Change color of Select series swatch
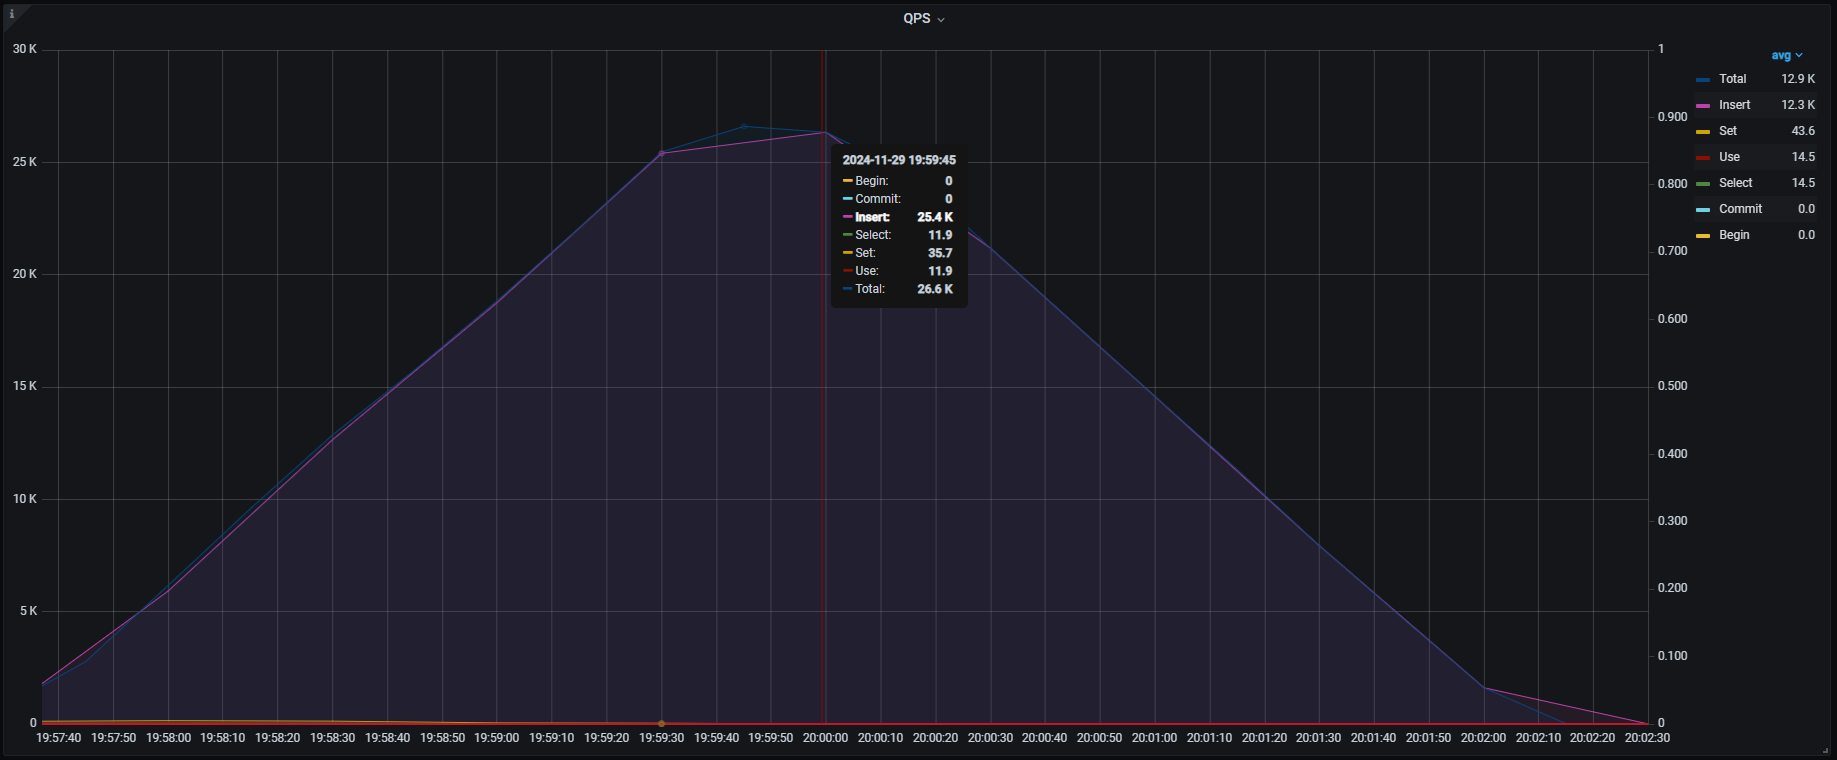This screenshot has width=1837, height=760. (1703, 184)
